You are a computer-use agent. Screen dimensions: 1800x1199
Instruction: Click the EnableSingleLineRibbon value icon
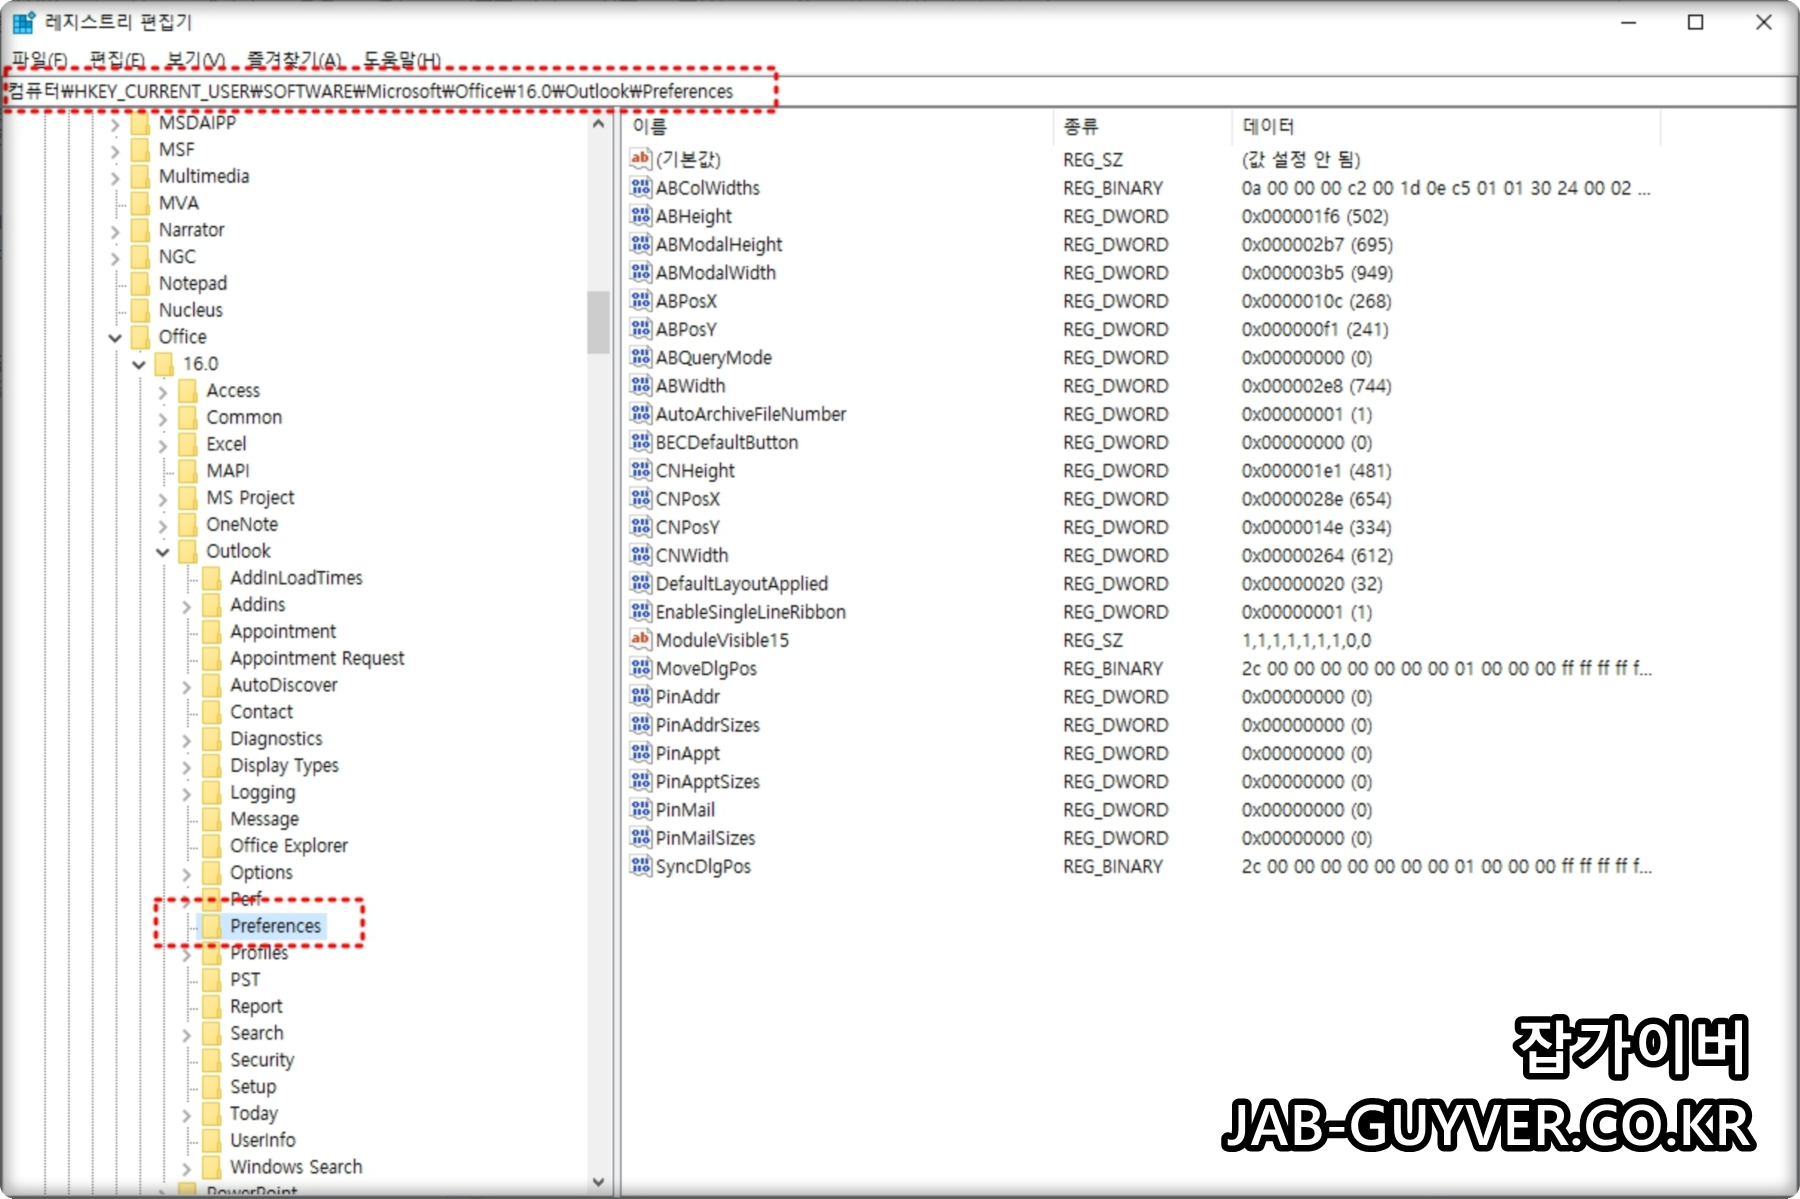click(x=640, y=611)
